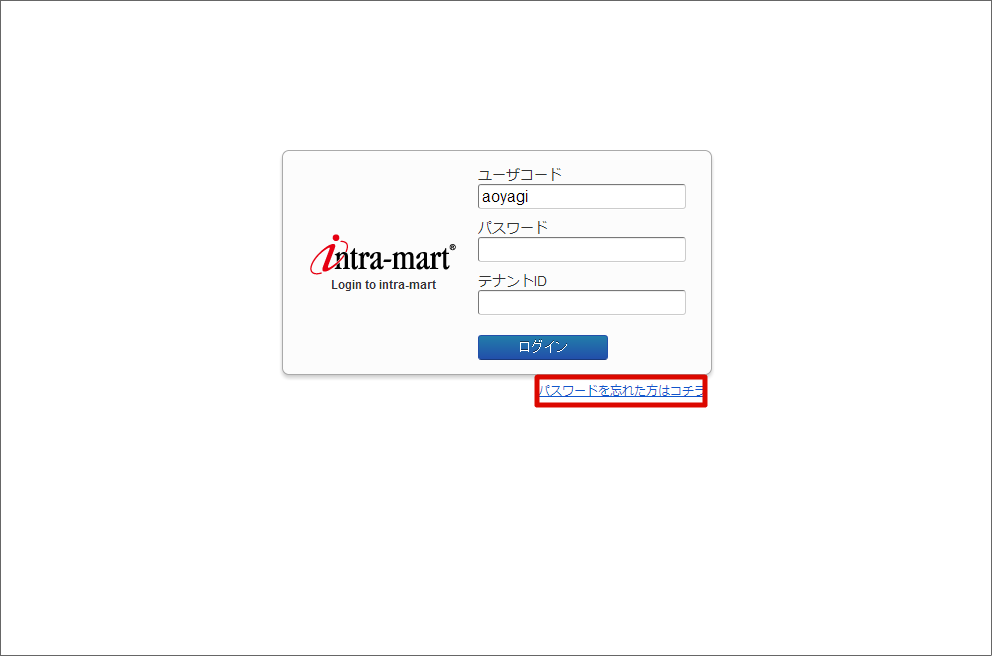Click the テナントID label text
992x656 pixels.
pos(512,281)
